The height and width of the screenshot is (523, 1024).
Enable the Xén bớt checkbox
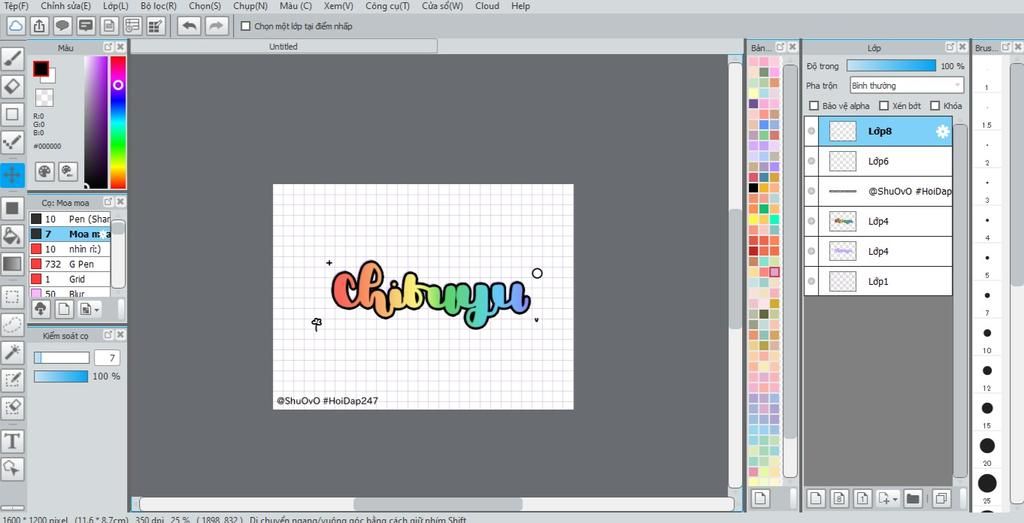884,106
